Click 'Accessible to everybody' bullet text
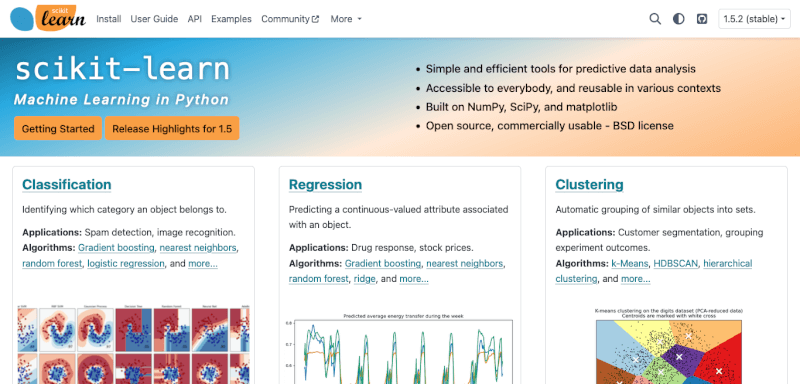The height and width of the screenshot is (384, 800). pyautogui.click(x=573, y=88)
